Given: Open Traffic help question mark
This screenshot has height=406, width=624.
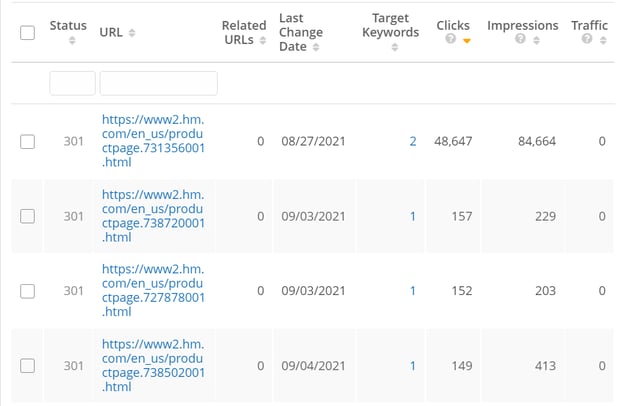Looking at the screenshot, I should pyautogui.click(x=587, y=39).
